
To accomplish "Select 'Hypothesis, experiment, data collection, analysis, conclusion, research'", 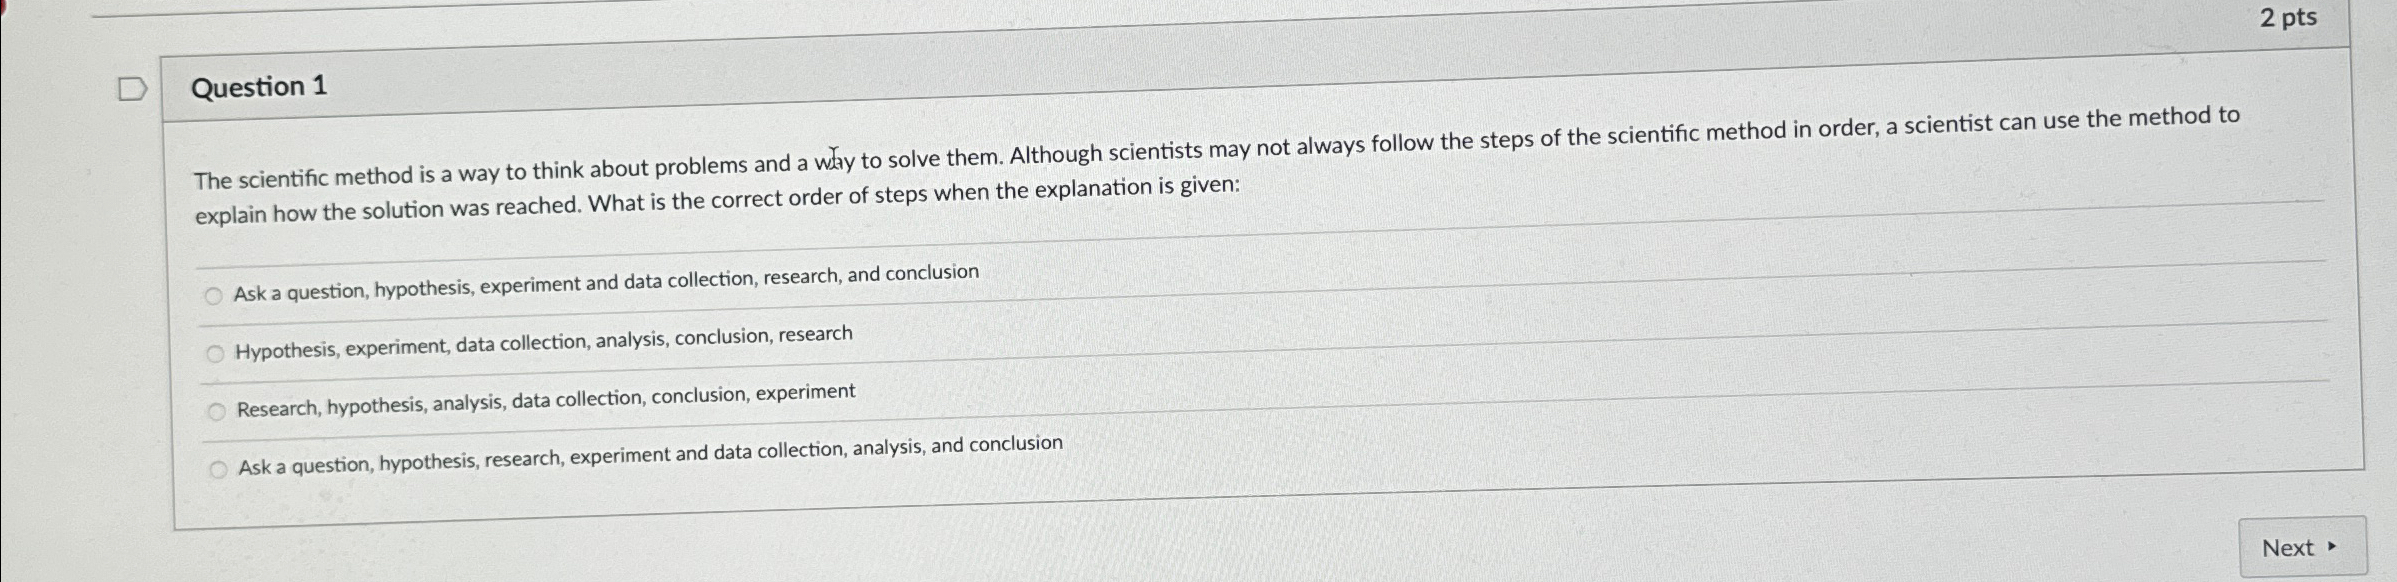I will tap(214, 352).
